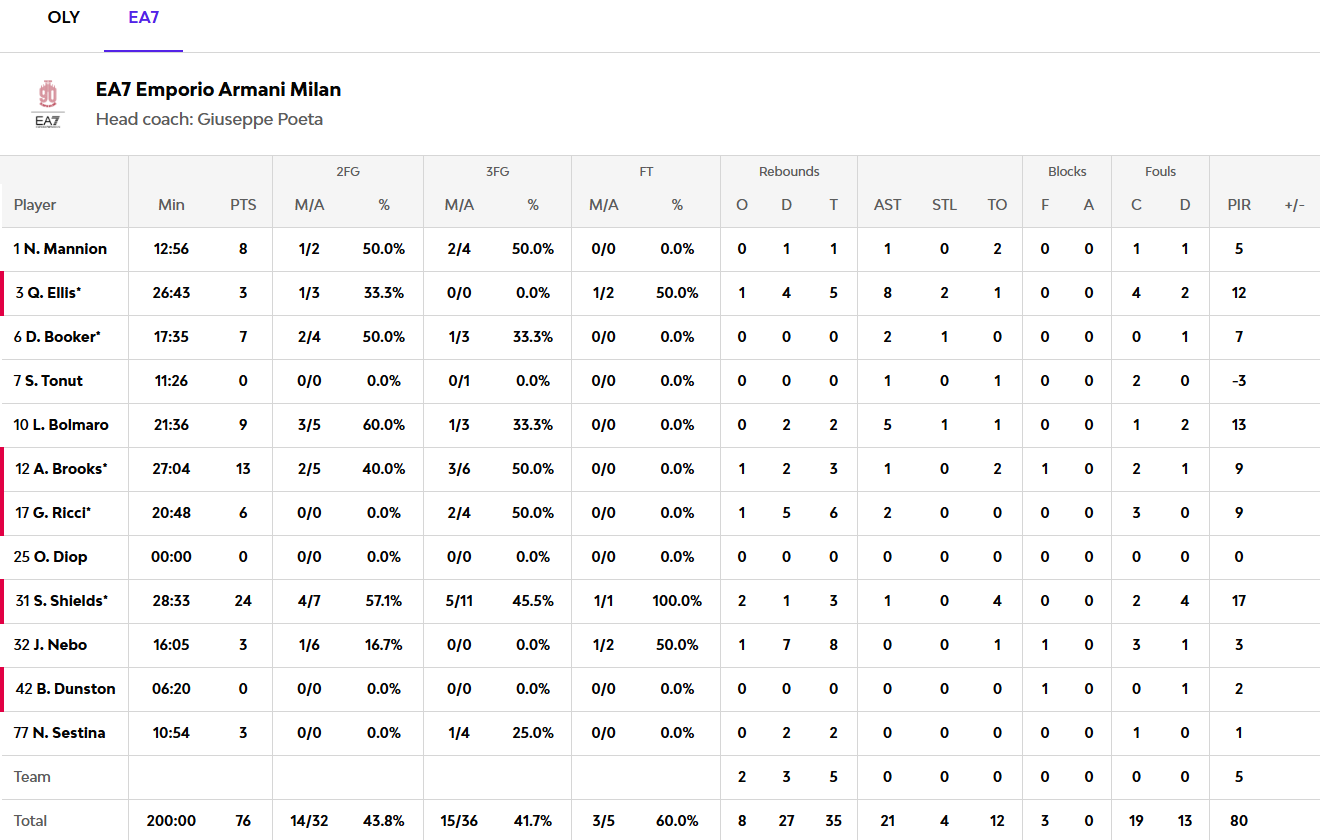Click player name Q. Ellis
Image resolution: width=1320 pixels, height=840 pixels.
point(48,293)
